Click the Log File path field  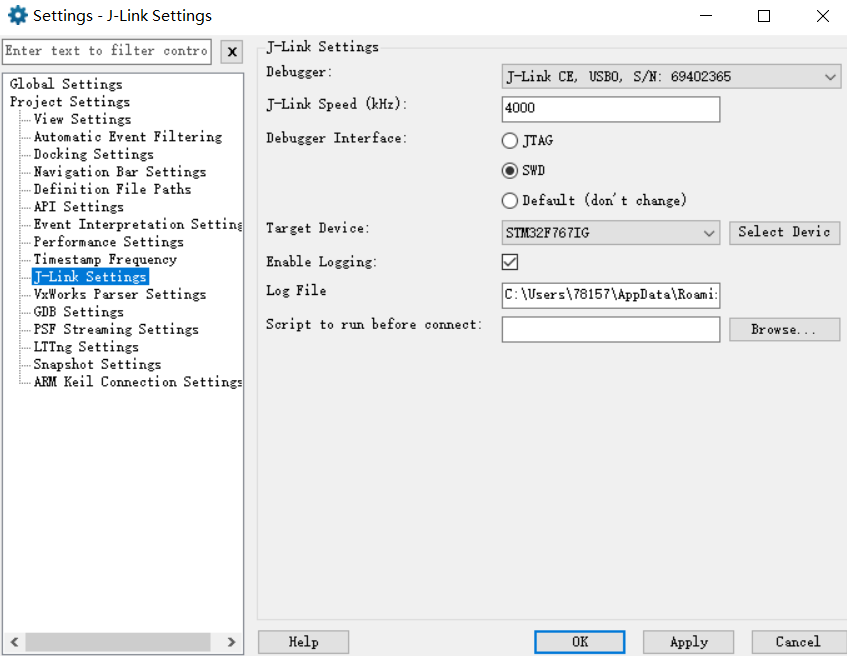[610, 295]
